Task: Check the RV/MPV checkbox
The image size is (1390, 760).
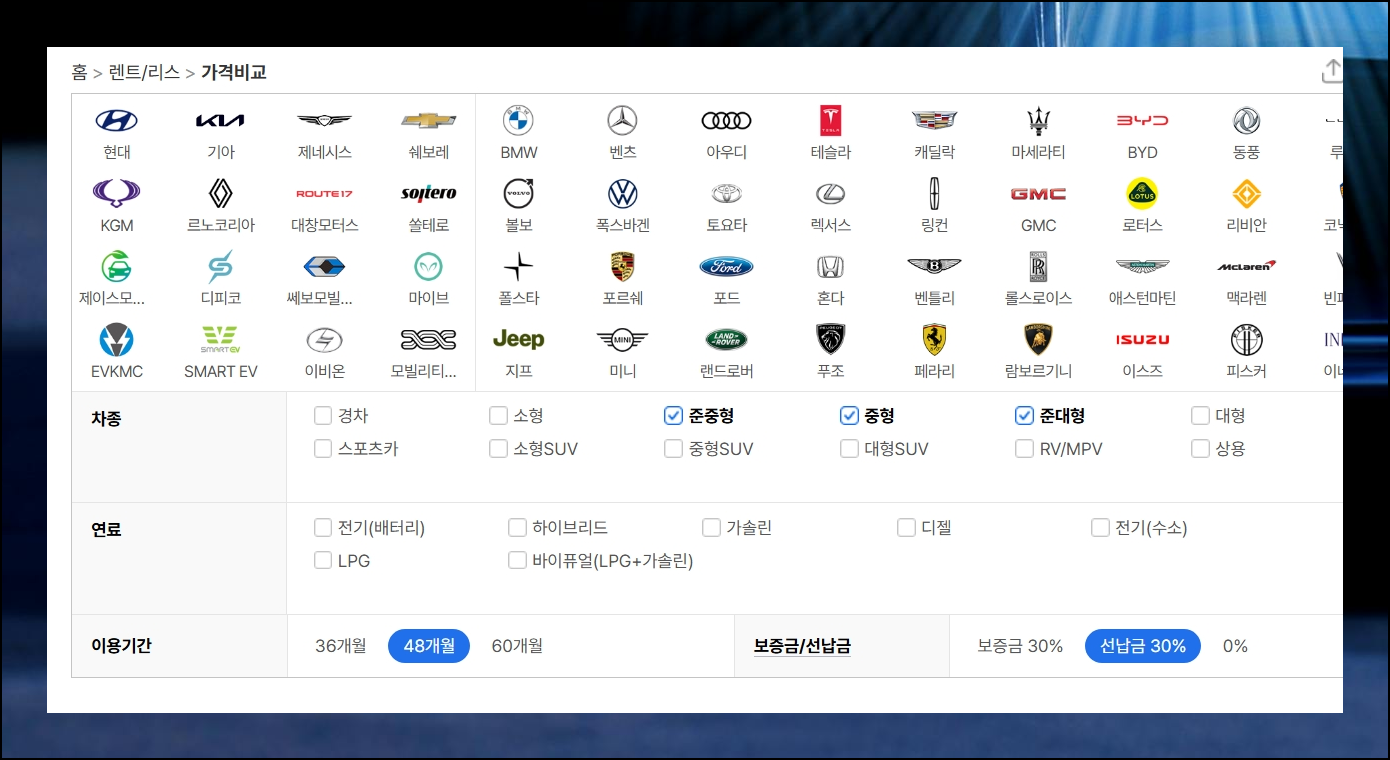Action: coord(1024,449)
